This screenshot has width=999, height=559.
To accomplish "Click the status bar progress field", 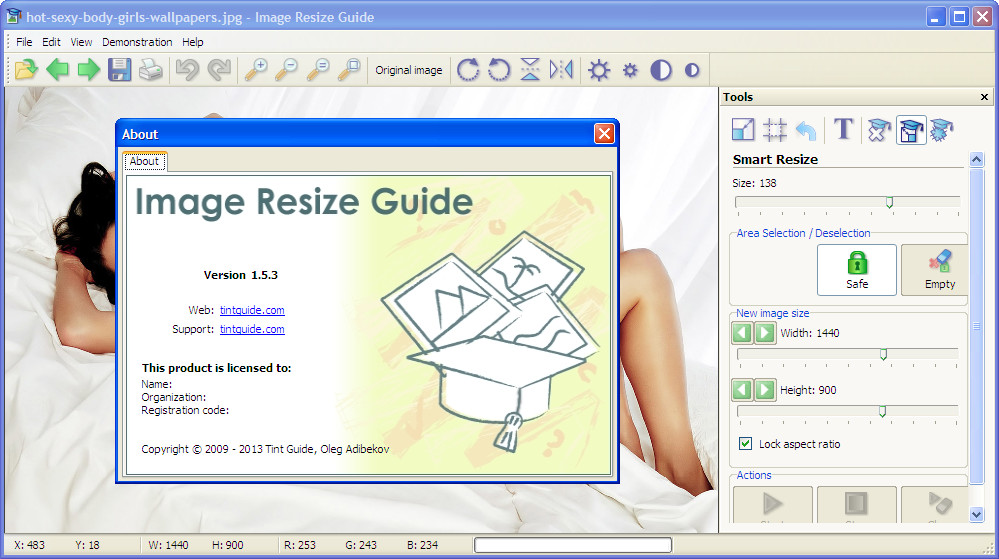I will point(573,545).
